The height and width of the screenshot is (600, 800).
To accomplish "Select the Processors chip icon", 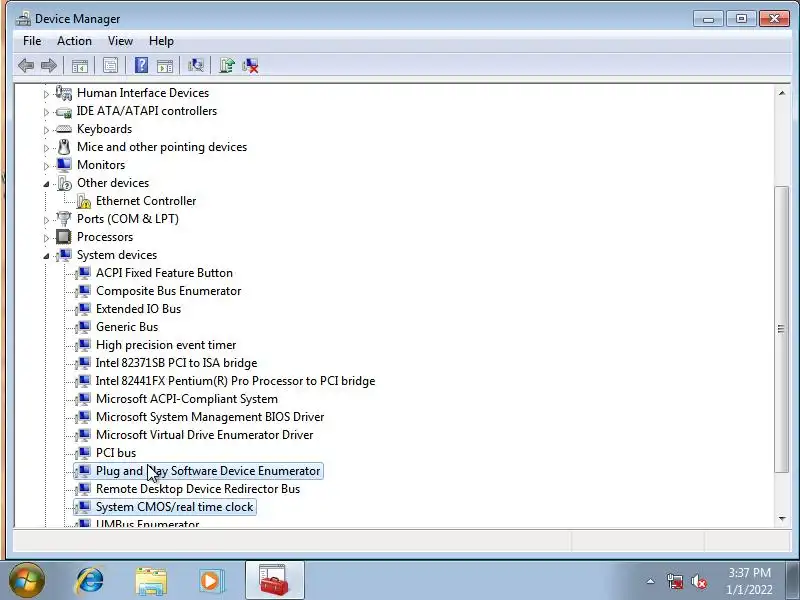I will pos(64,237).
